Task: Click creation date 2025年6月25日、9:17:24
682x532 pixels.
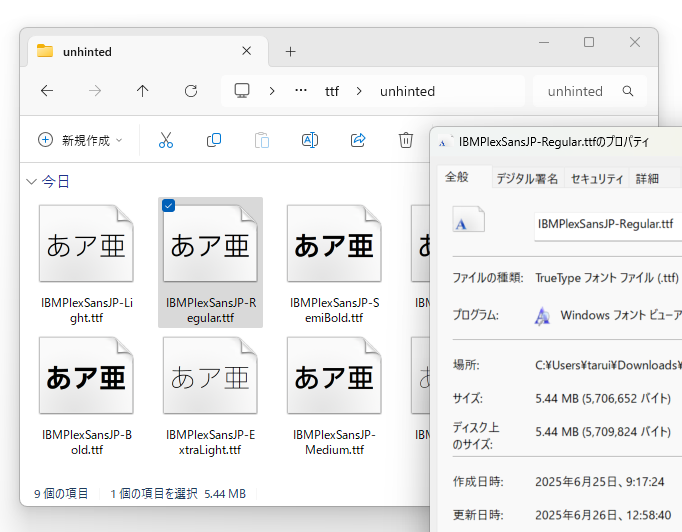Action: pyautogui.click(x=600, y=482)
